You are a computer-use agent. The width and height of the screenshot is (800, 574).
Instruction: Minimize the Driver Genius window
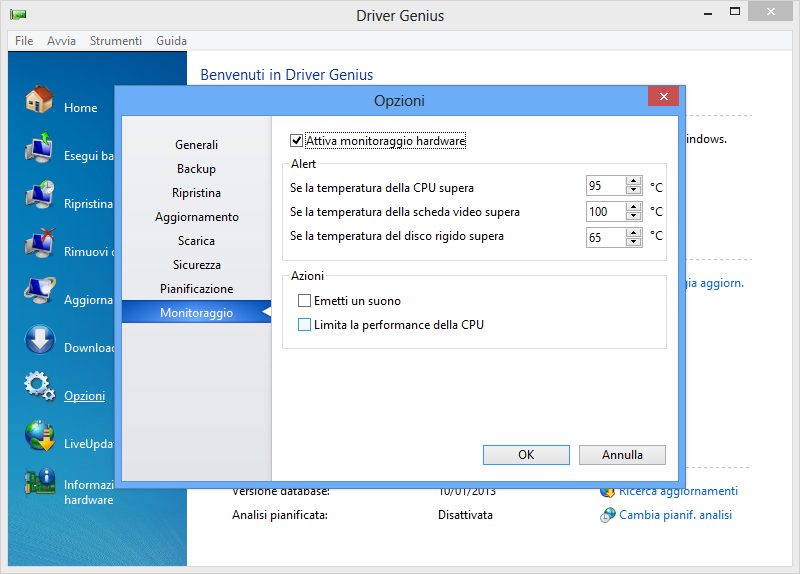coord(708,13)
